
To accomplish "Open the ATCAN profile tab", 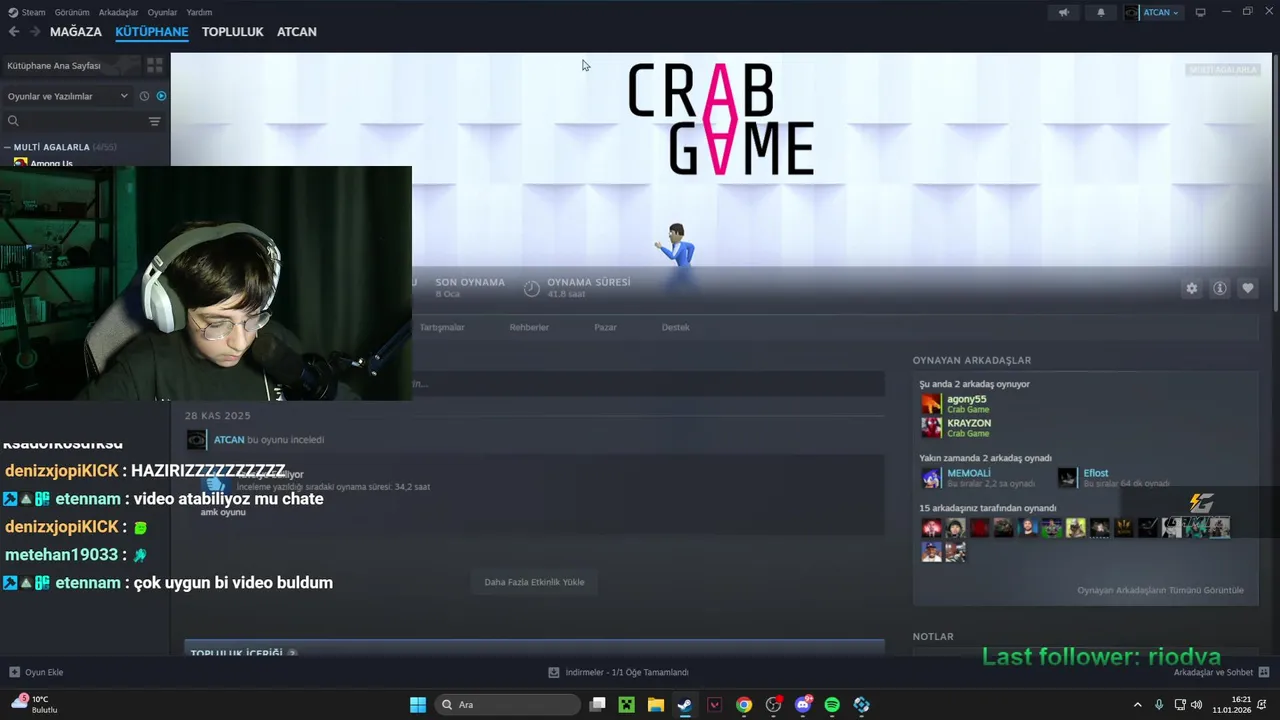I will [297, 32].
